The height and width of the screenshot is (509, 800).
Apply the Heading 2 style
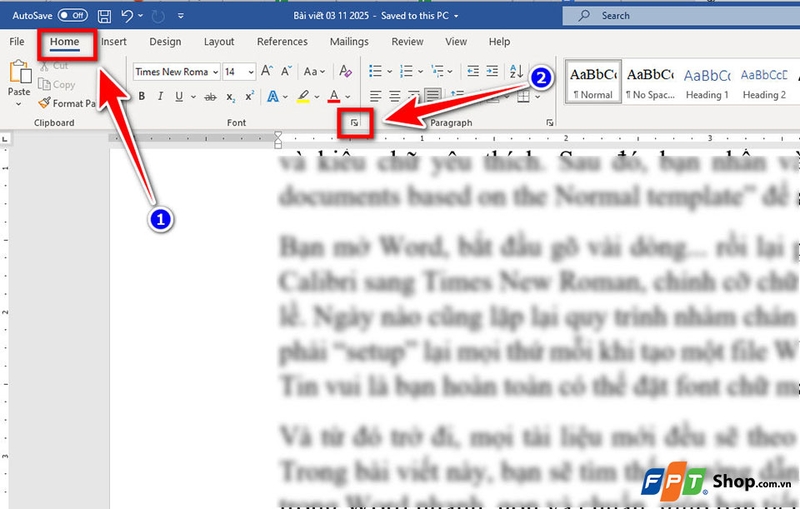point(764,82)
